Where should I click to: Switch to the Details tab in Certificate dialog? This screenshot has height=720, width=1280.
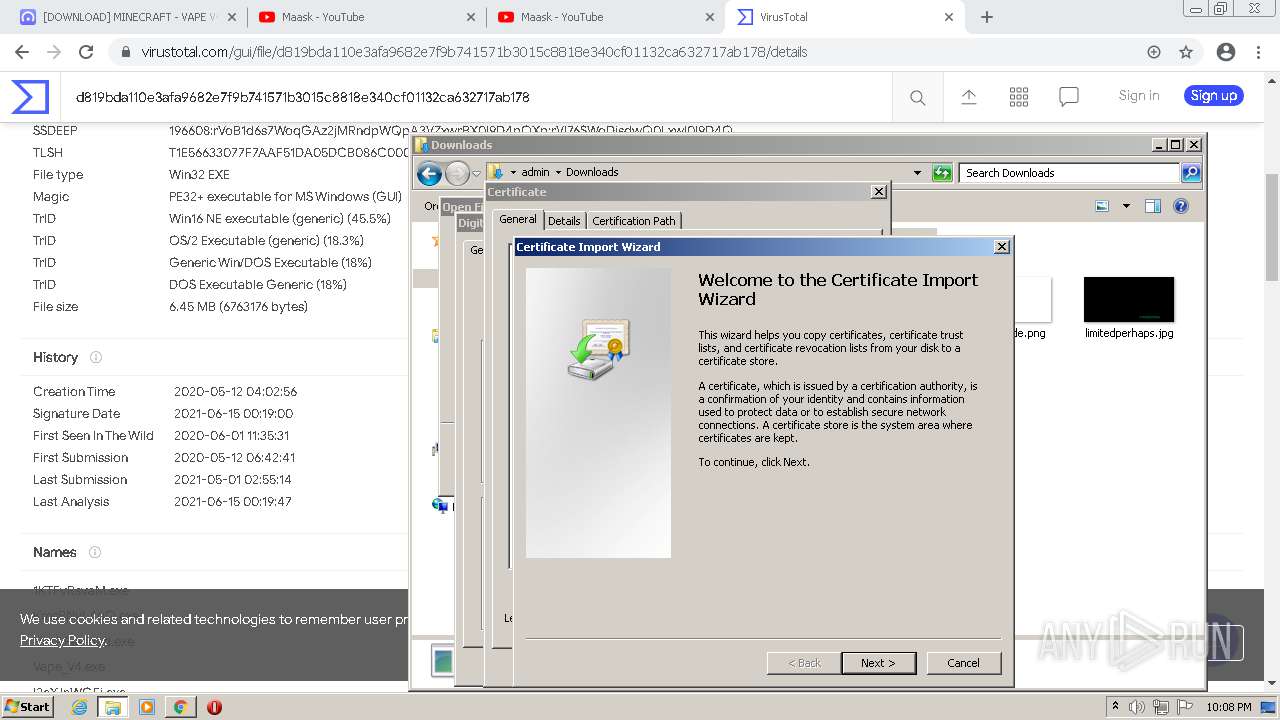pyautogui.click(x=564, y=221)
